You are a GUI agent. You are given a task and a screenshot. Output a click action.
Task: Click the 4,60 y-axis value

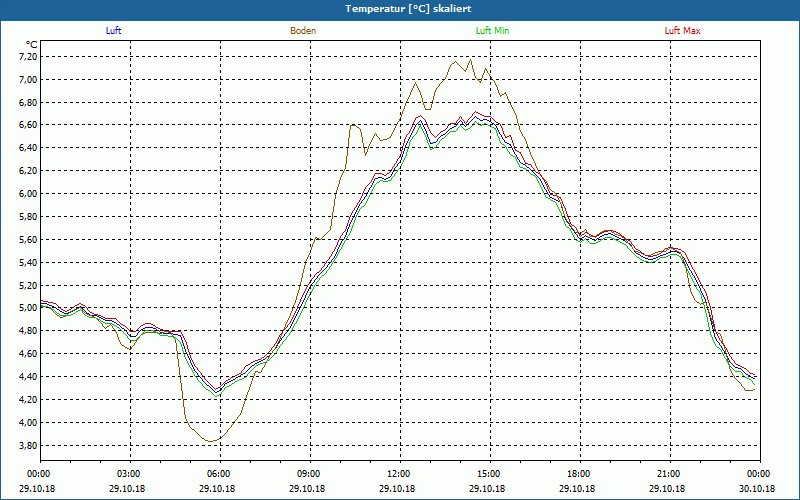click(28, 354)
